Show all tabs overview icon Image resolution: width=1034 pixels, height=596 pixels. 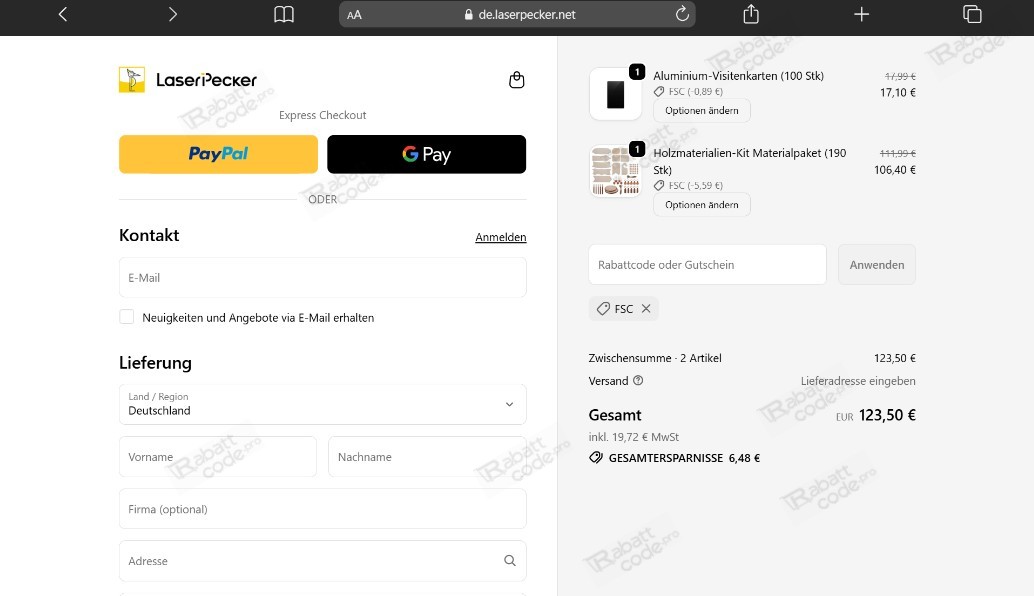point(972,14)
